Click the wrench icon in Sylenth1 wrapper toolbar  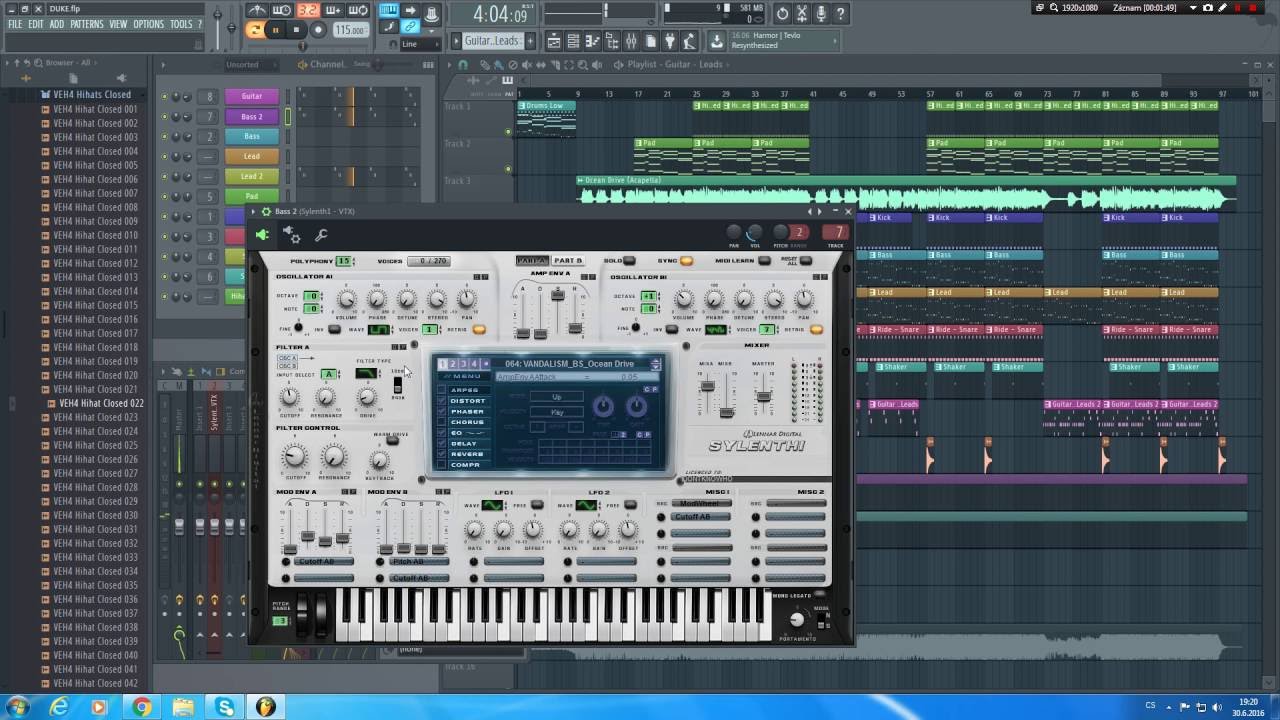pos(321,235)
